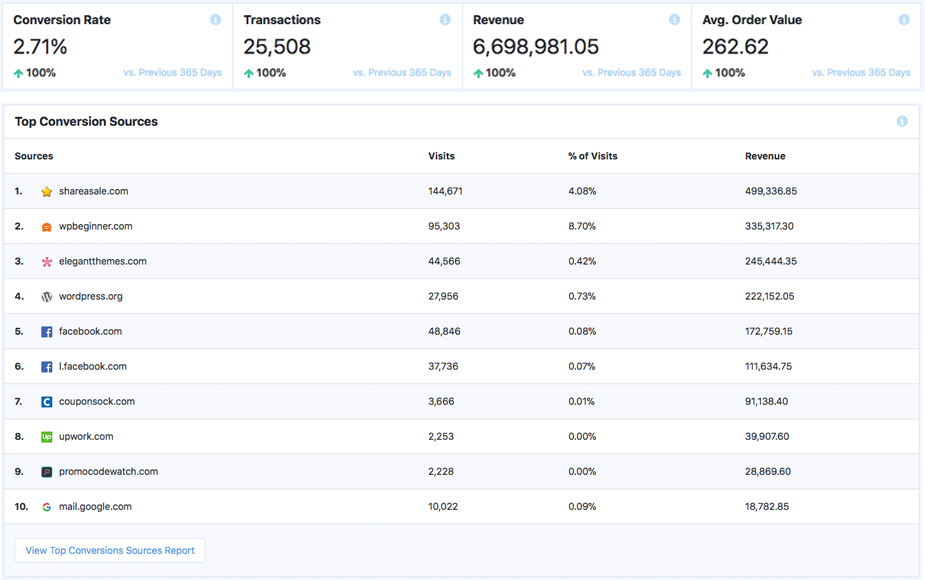Open the Conversion Rate info tooltip icon

pos(218,18)
